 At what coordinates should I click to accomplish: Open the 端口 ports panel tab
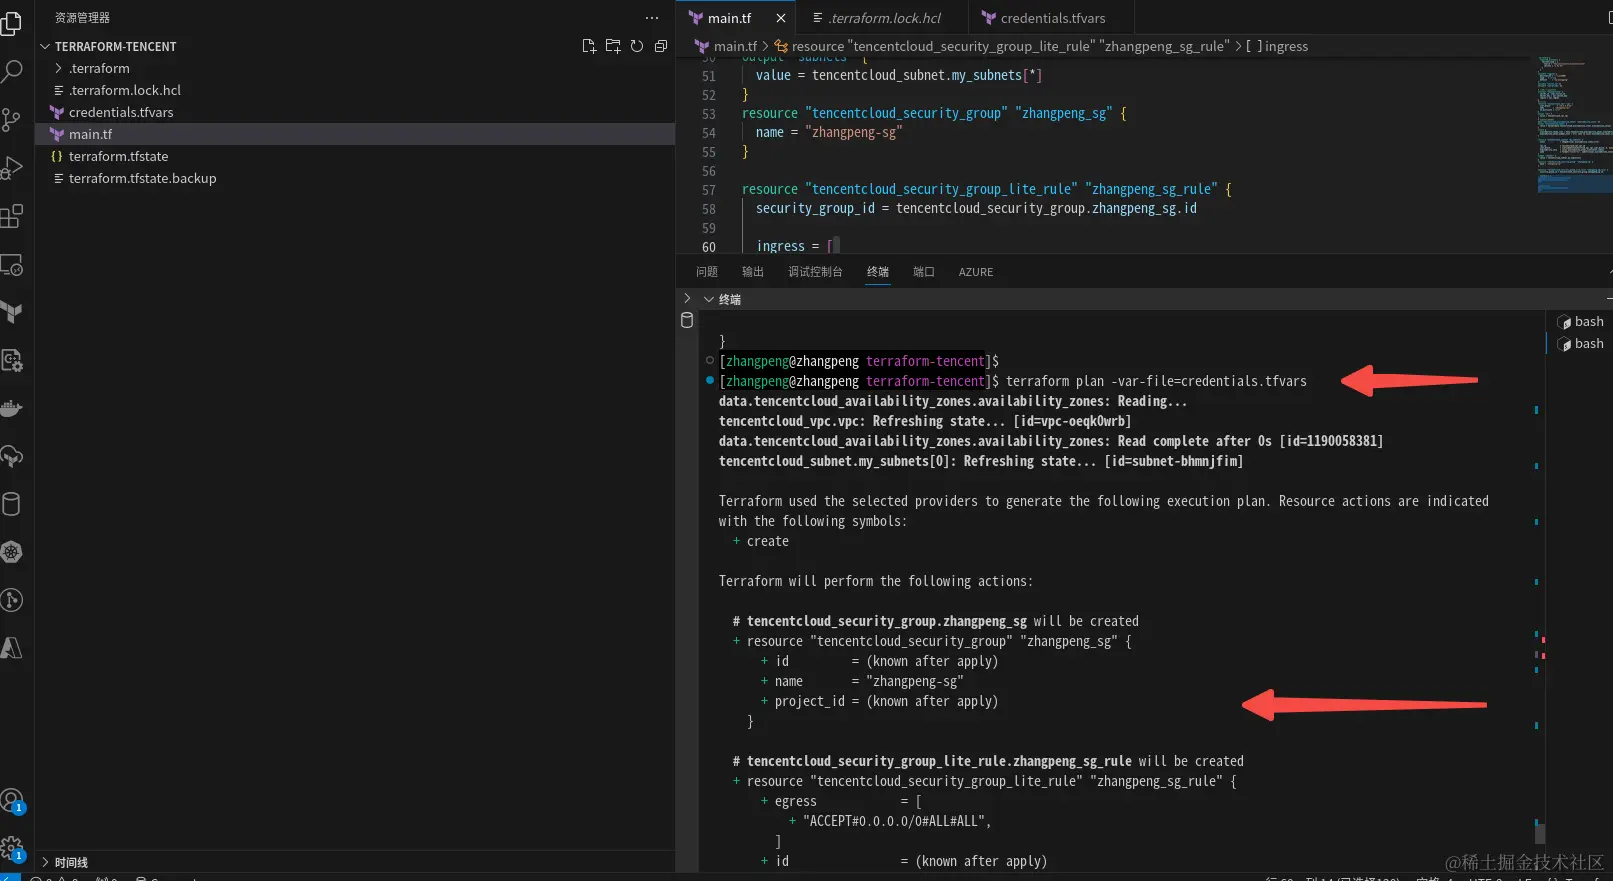(x=924, y=272)
